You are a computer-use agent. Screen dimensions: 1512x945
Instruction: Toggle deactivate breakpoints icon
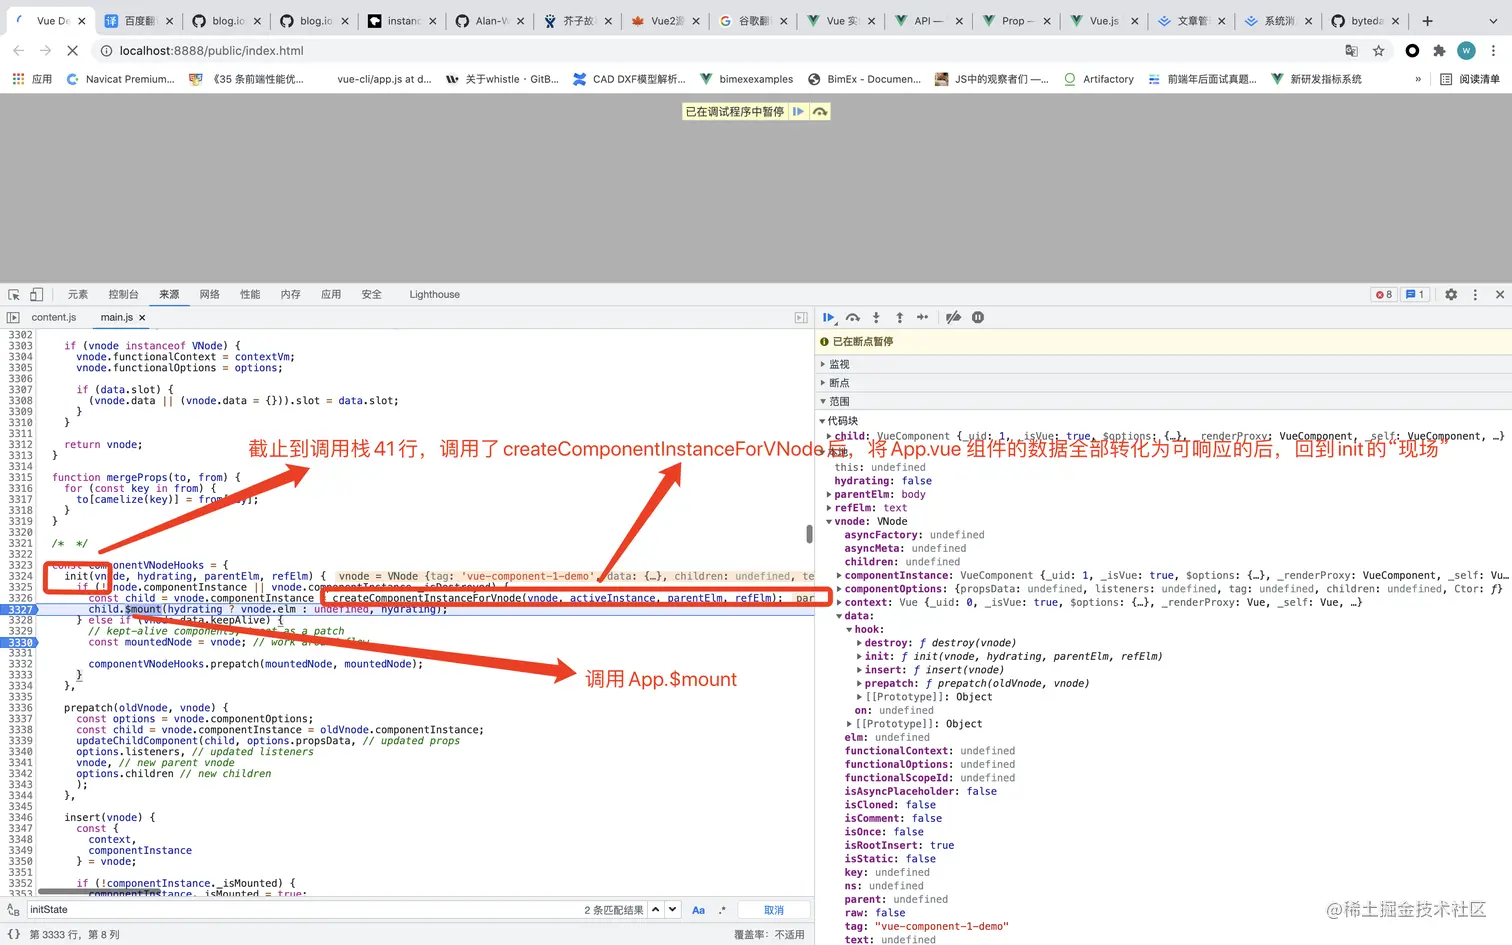954,318
